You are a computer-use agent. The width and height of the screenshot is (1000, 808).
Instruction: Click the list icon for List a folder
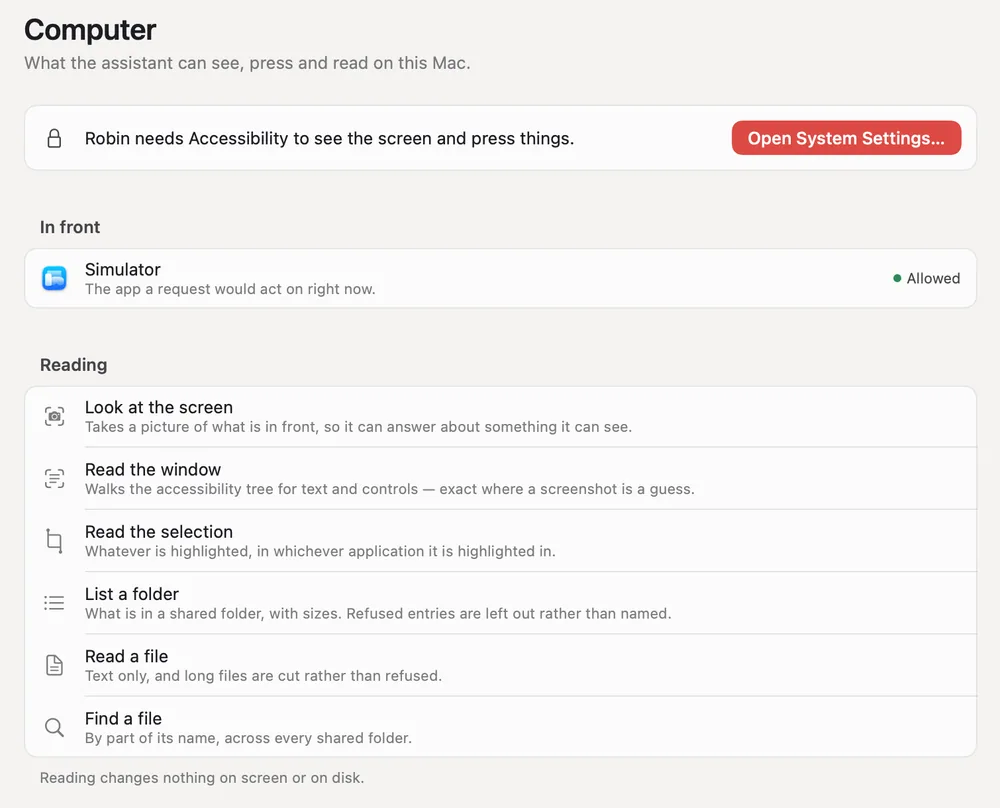(x=54, y=603)
